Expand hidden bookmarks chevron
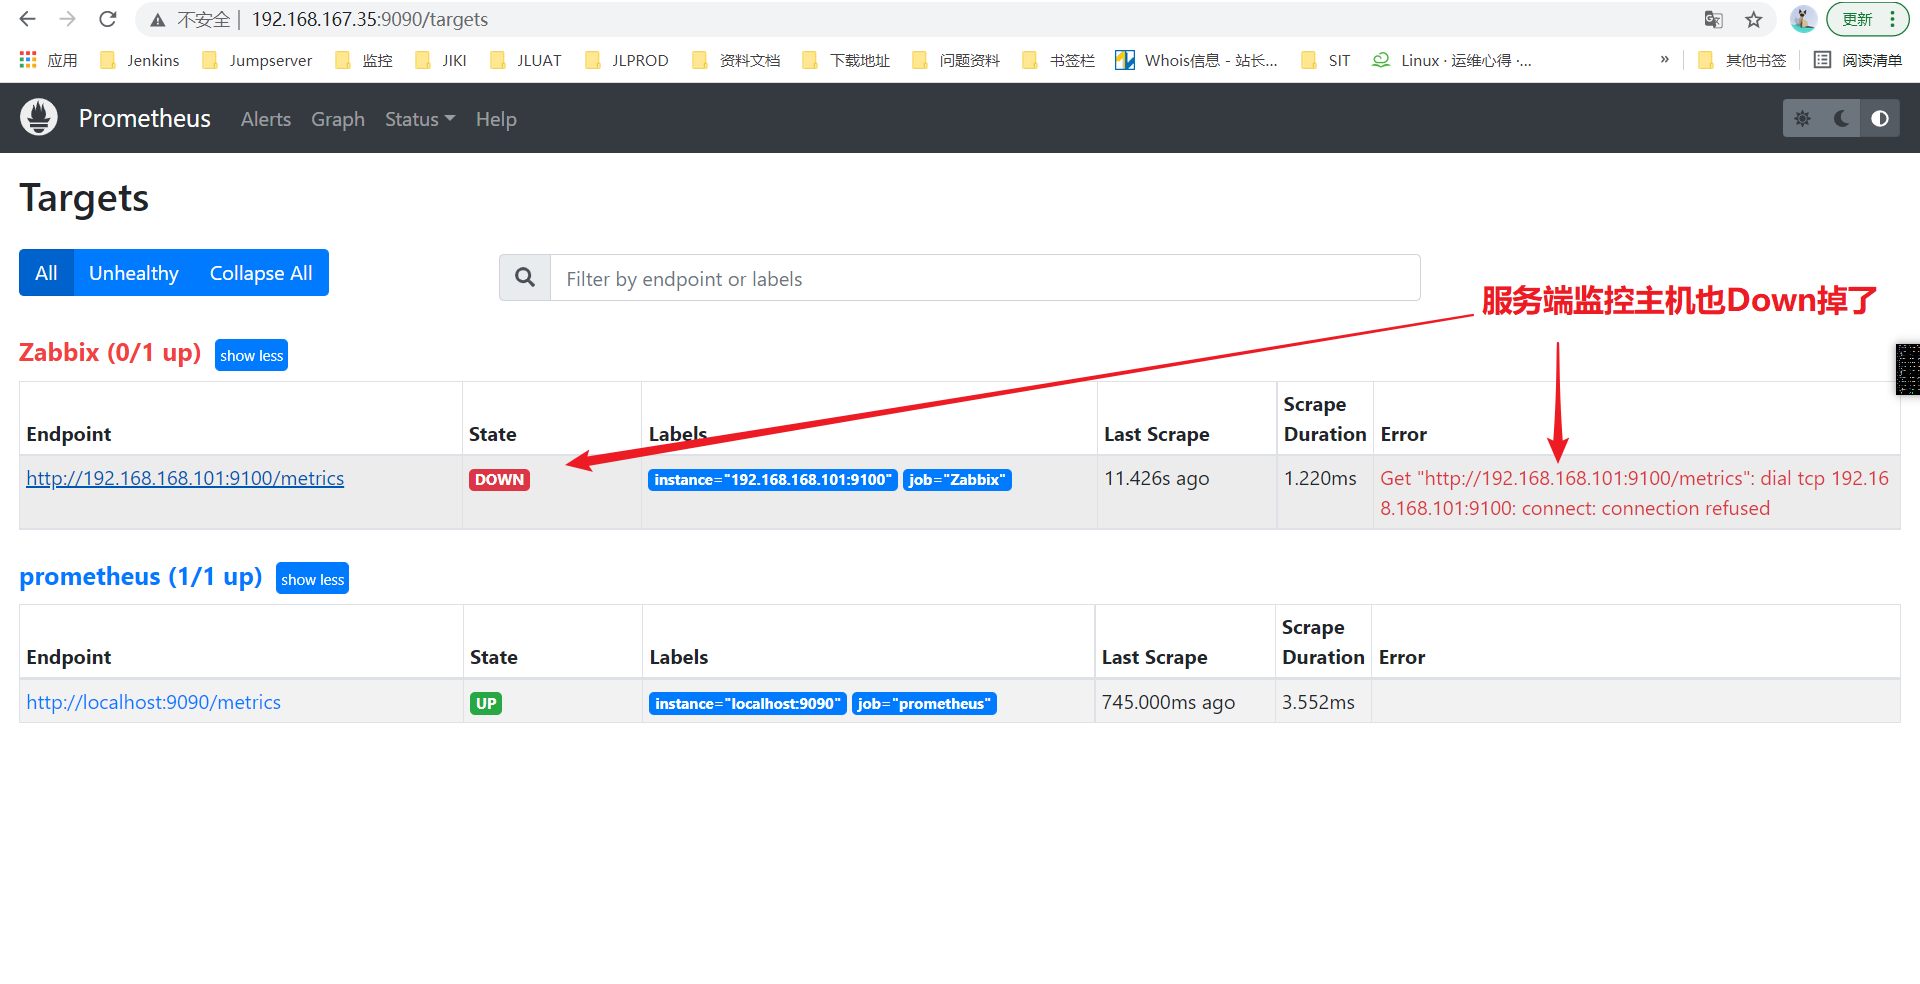Image resolution: width=1920 pixels, height=984 pixels. 1664,60
